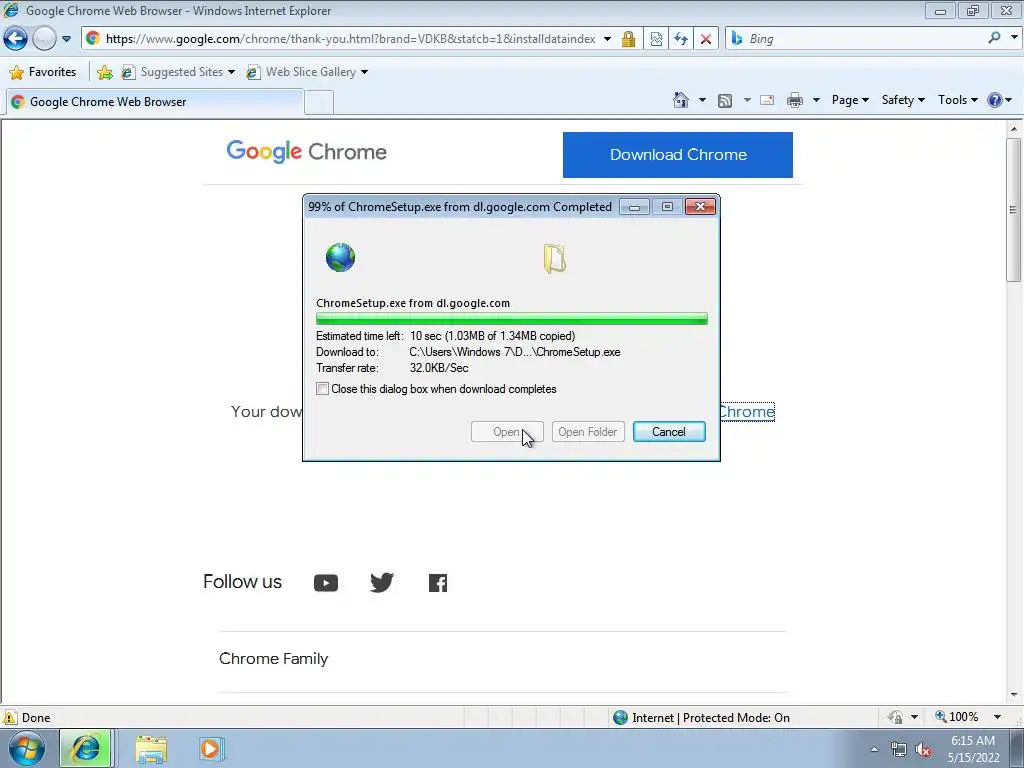
Task: Open the Tools menu
Action: [x=957, y=100]
